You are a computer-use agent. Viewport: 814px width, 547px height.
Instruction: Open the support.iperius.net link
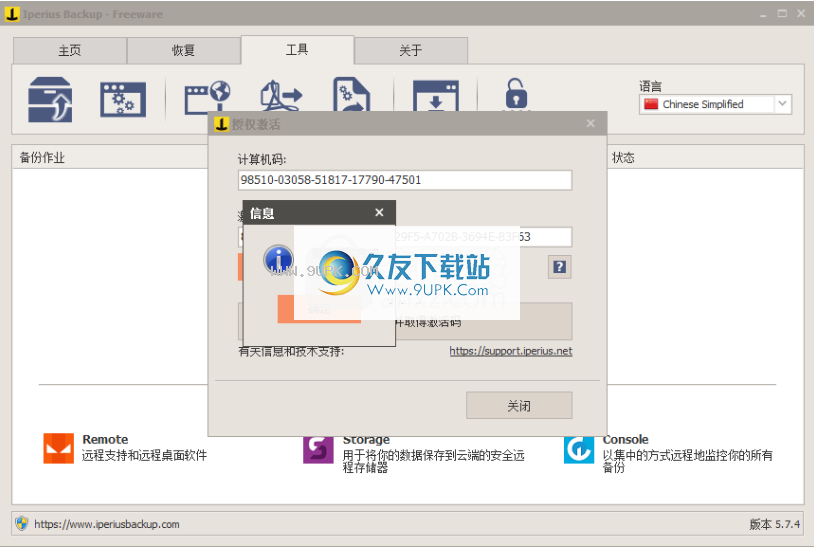[511, 351]
